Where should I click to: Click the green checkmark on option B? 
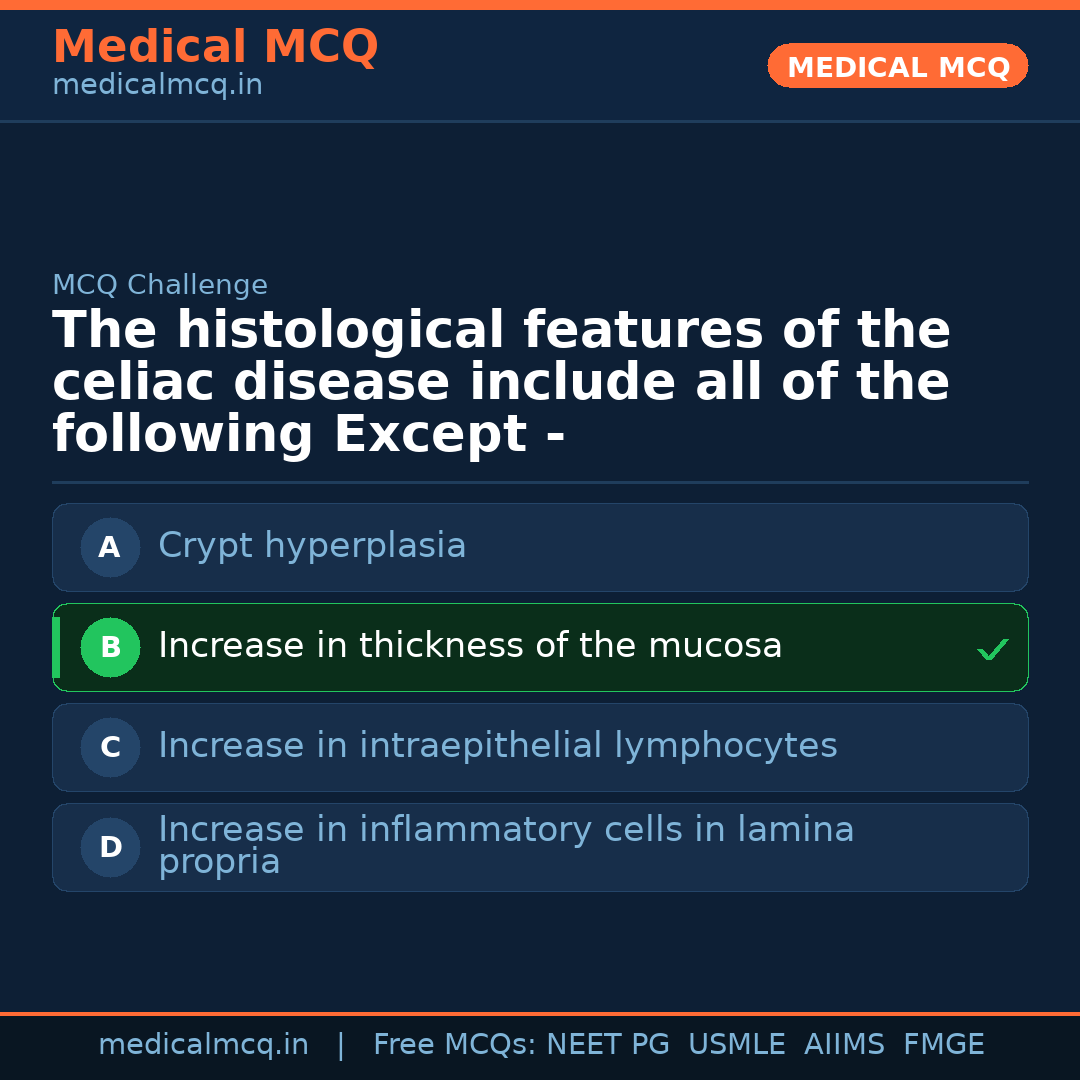coord(992,650)
